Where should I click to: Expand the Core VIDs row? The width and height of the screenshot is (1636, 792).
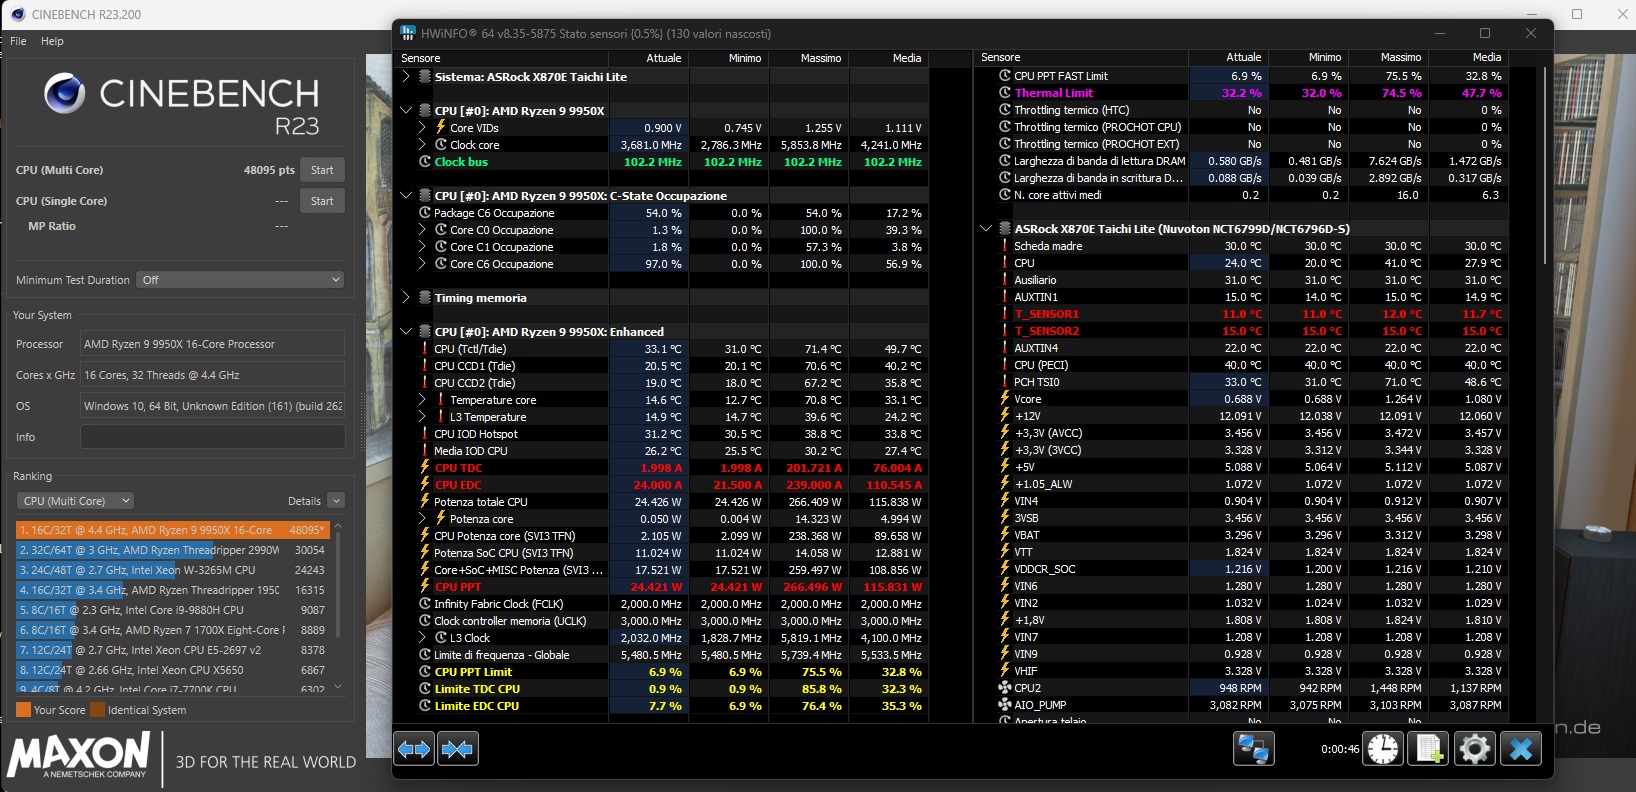422,127
